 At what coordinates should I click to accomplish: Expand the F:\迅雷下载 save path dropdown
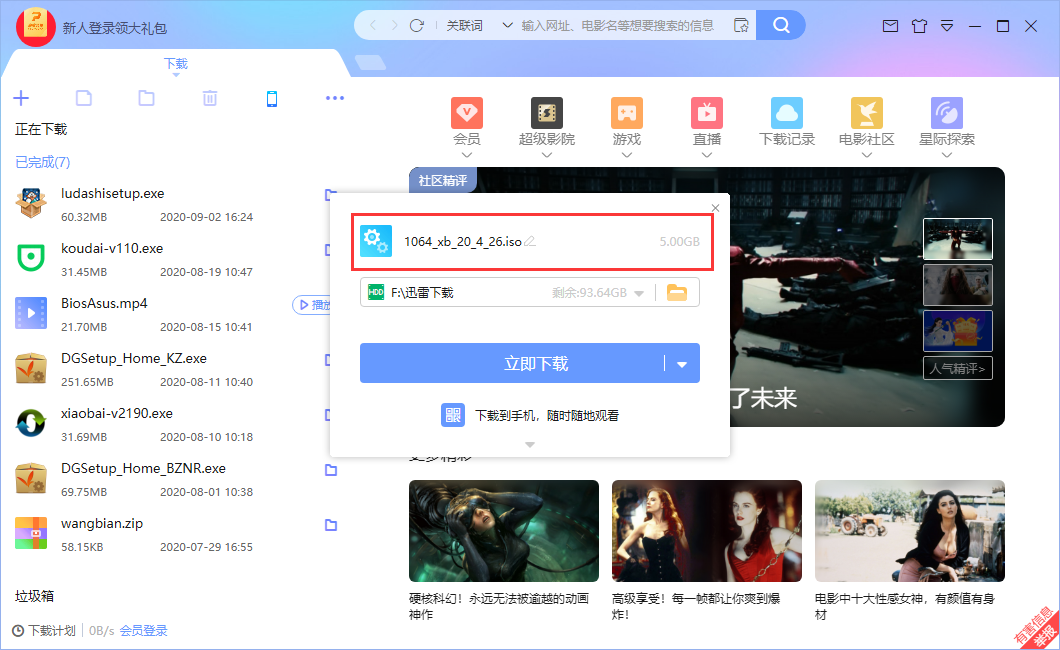639,293
